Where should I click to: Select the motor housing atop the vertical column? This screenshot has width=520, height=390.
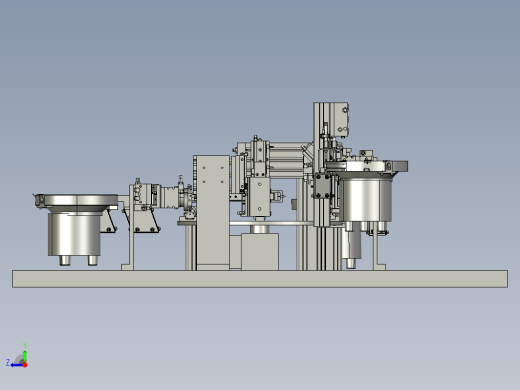point(338,119)
